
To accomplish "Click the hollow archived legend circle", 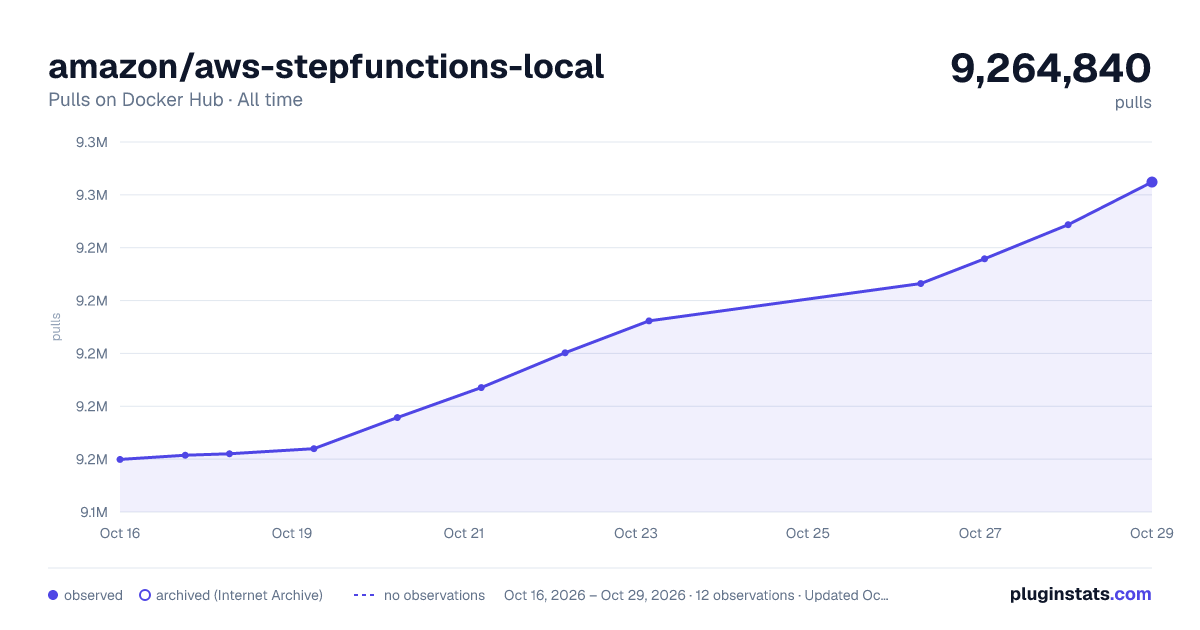I will (145, 595).
